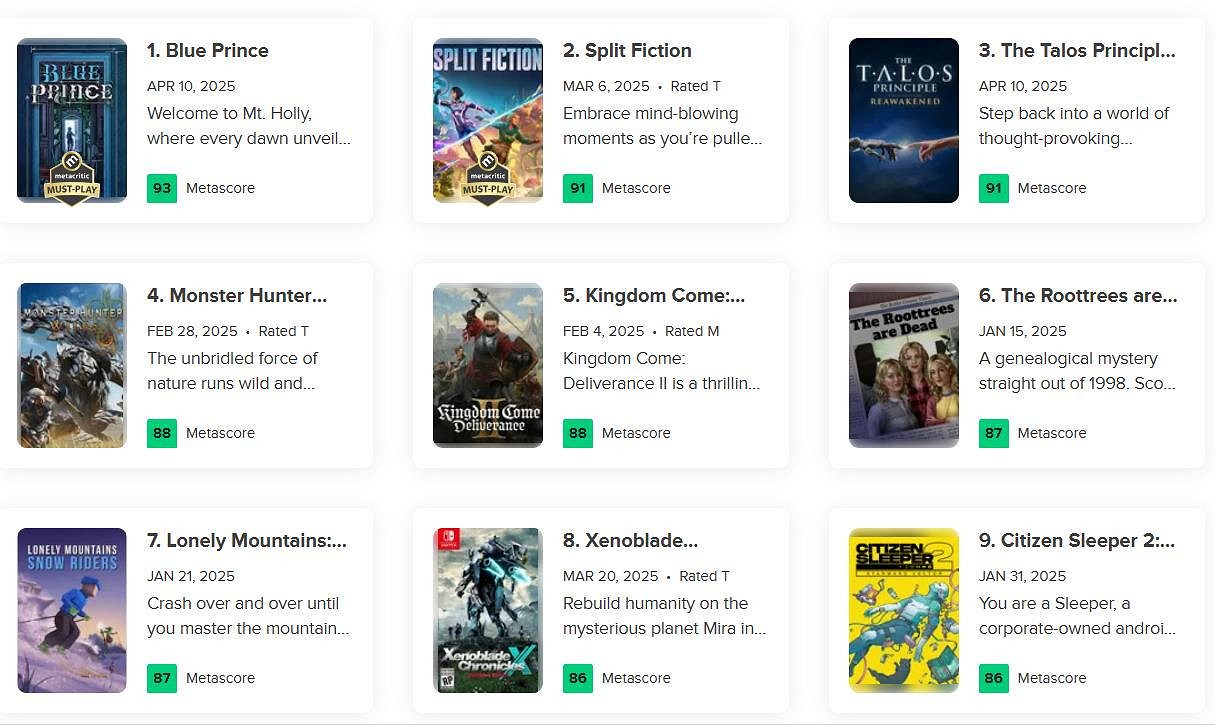Image resolution: width=1215 pixels, height=725 pixels.
Task: Click the Must-Play badge on Split Fiction cover
Action: tap(488, 178)
